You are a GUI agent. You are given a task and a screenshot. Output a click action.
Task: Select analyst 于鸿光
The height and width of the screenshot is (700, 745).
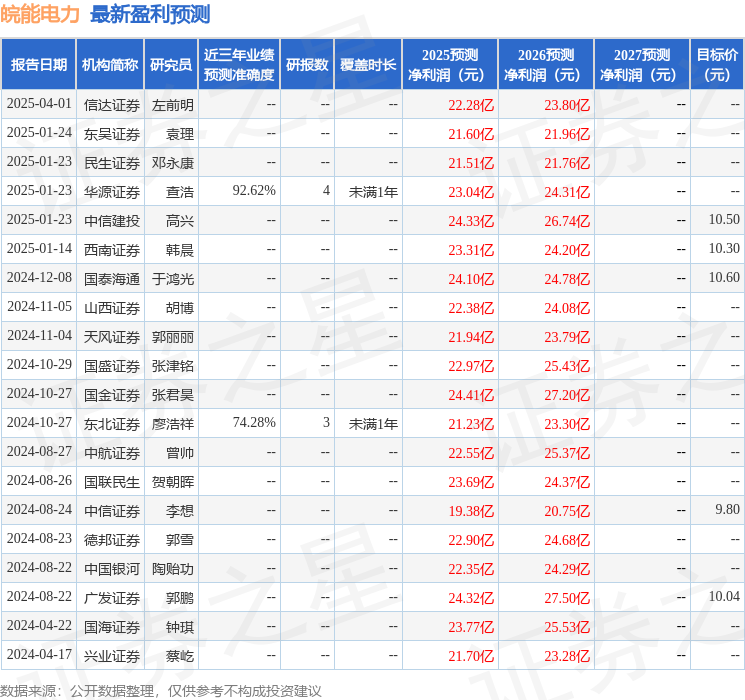[x=172, y=279]
